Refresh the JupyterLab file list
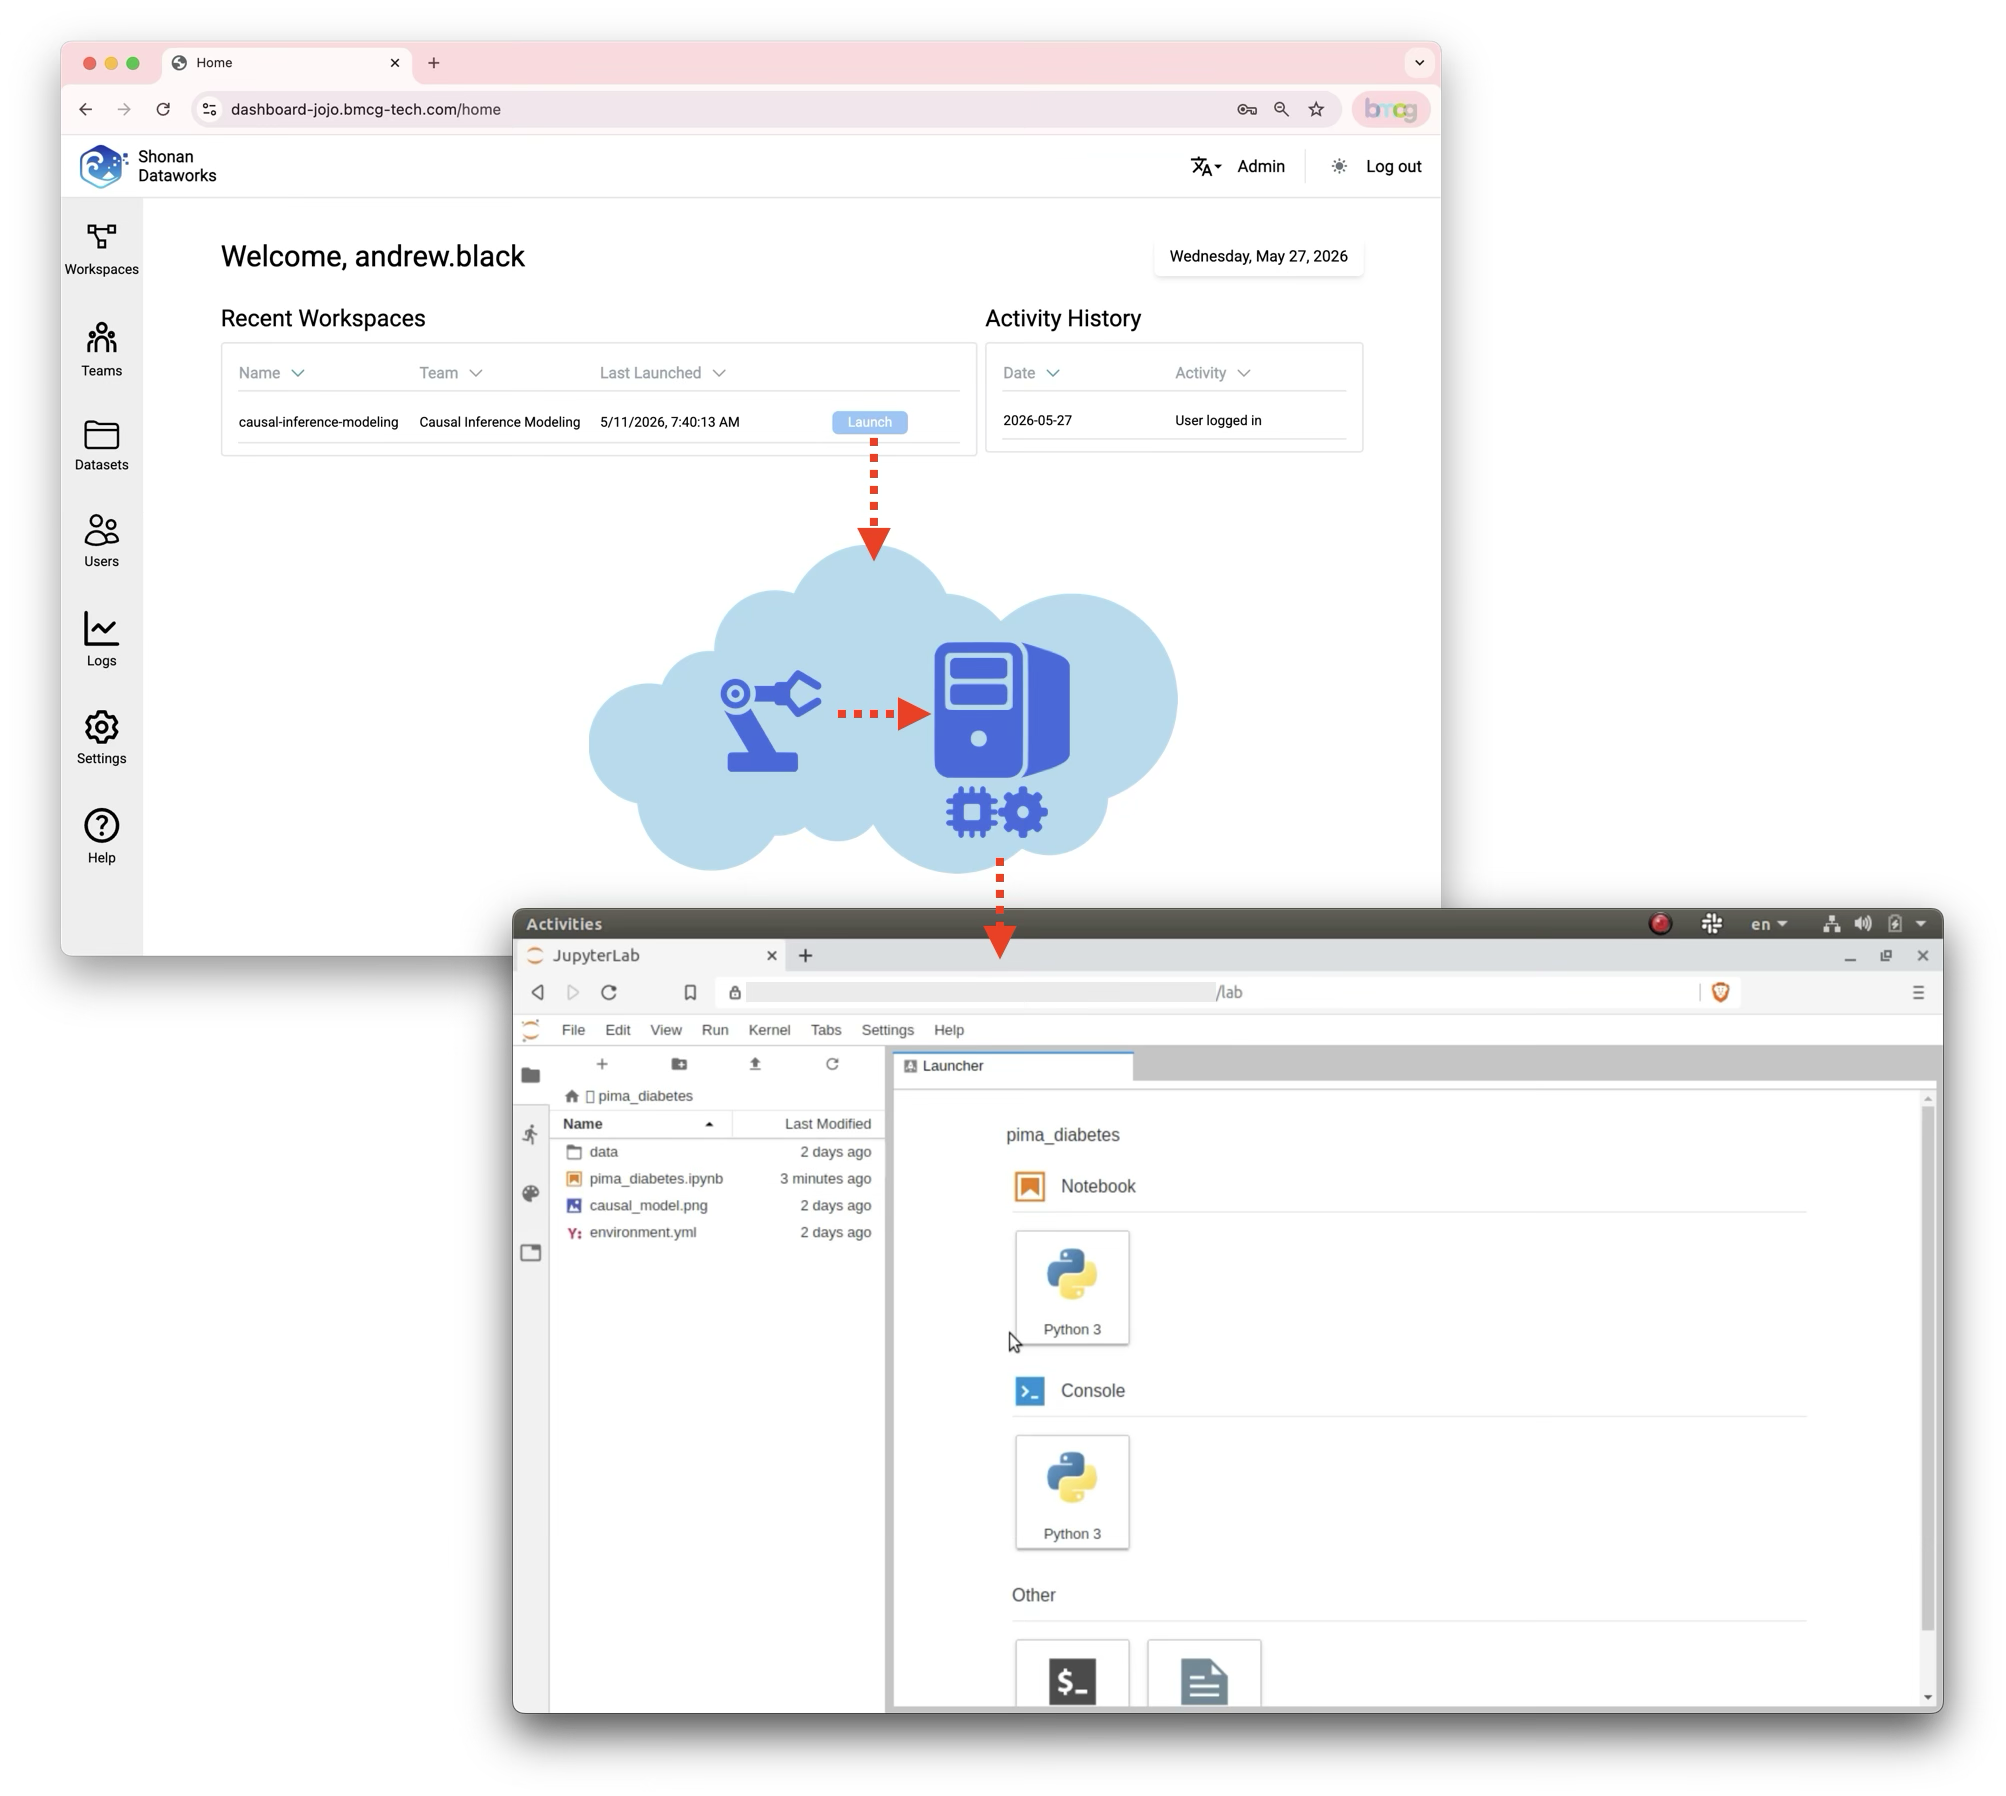 coord(832,1064)
